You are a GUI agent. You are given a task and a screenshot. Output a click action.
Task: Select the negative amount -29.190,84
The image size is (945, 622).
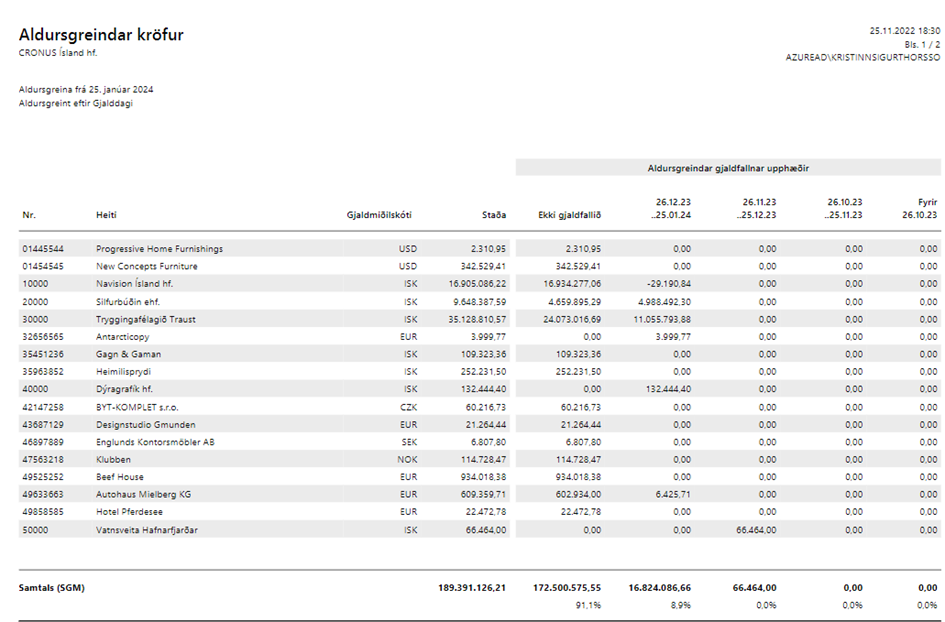pos(664,284)
